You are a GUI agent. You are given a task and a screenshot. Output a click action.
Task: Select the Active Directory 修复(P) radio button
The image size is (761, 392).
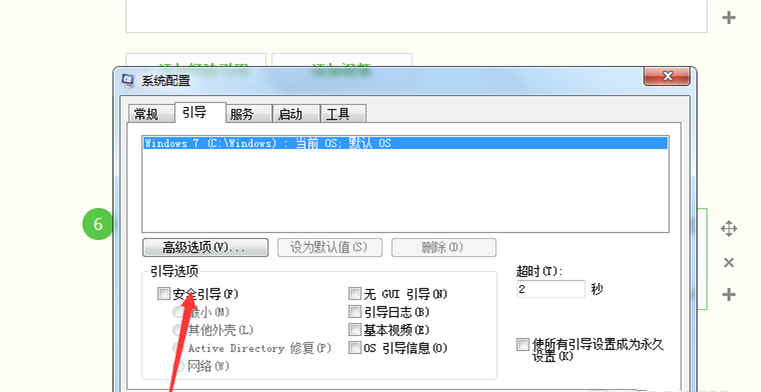tap(179, 348)
